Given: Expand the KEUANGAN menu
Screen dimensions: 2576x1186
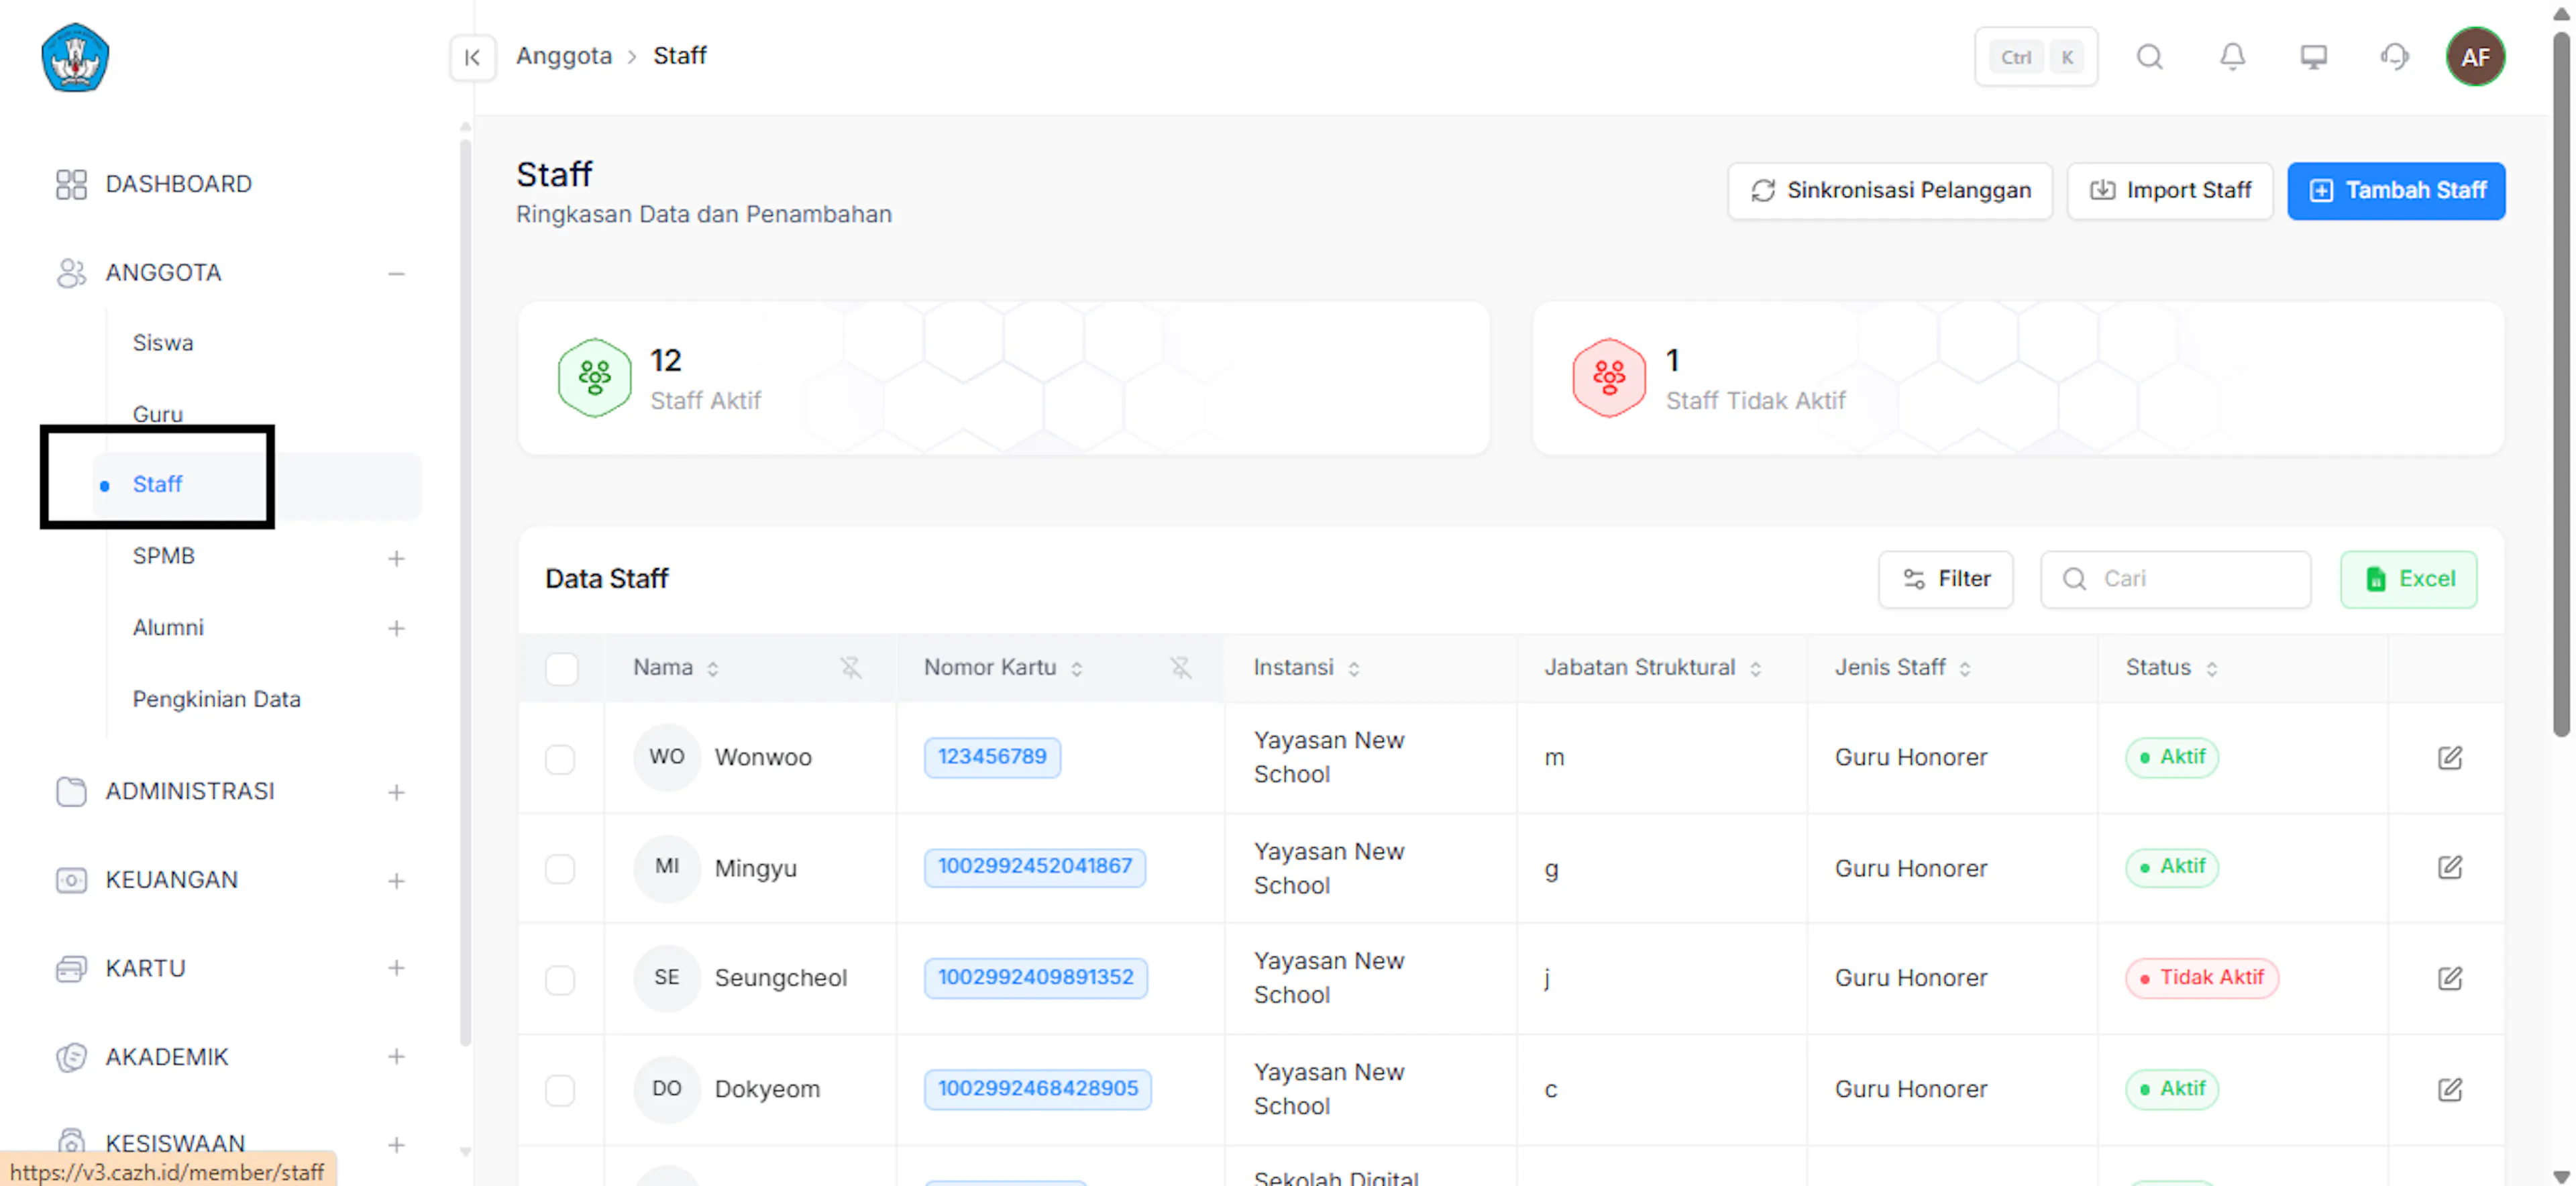Looking at the screenshot, I should [396, 881].
